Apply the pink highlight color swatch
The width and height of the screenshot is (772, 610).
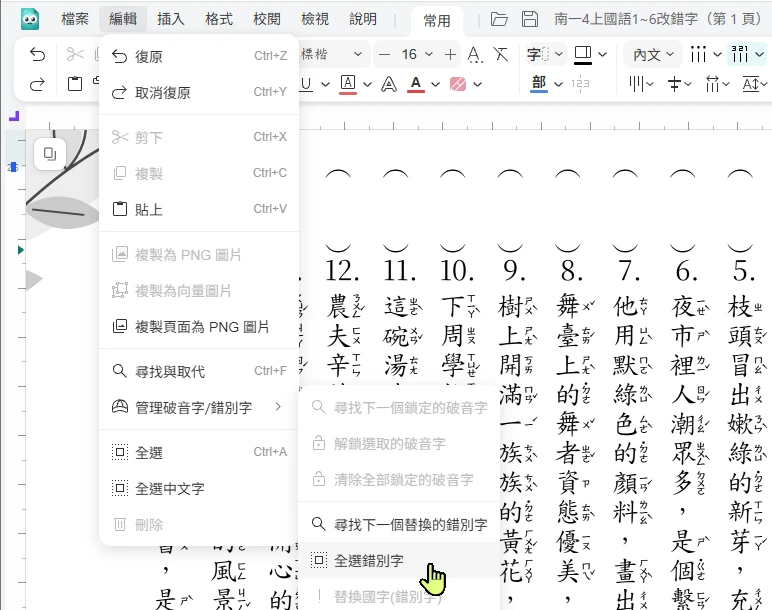[458, 84]
